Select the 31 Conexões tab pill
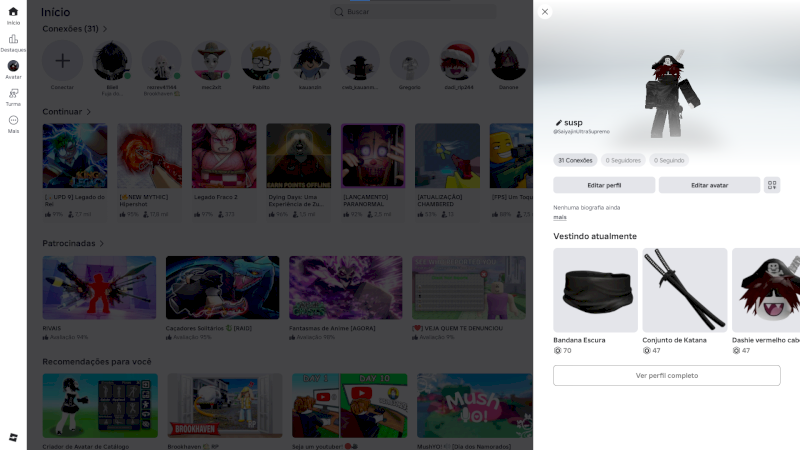 (x=575, y=160)
